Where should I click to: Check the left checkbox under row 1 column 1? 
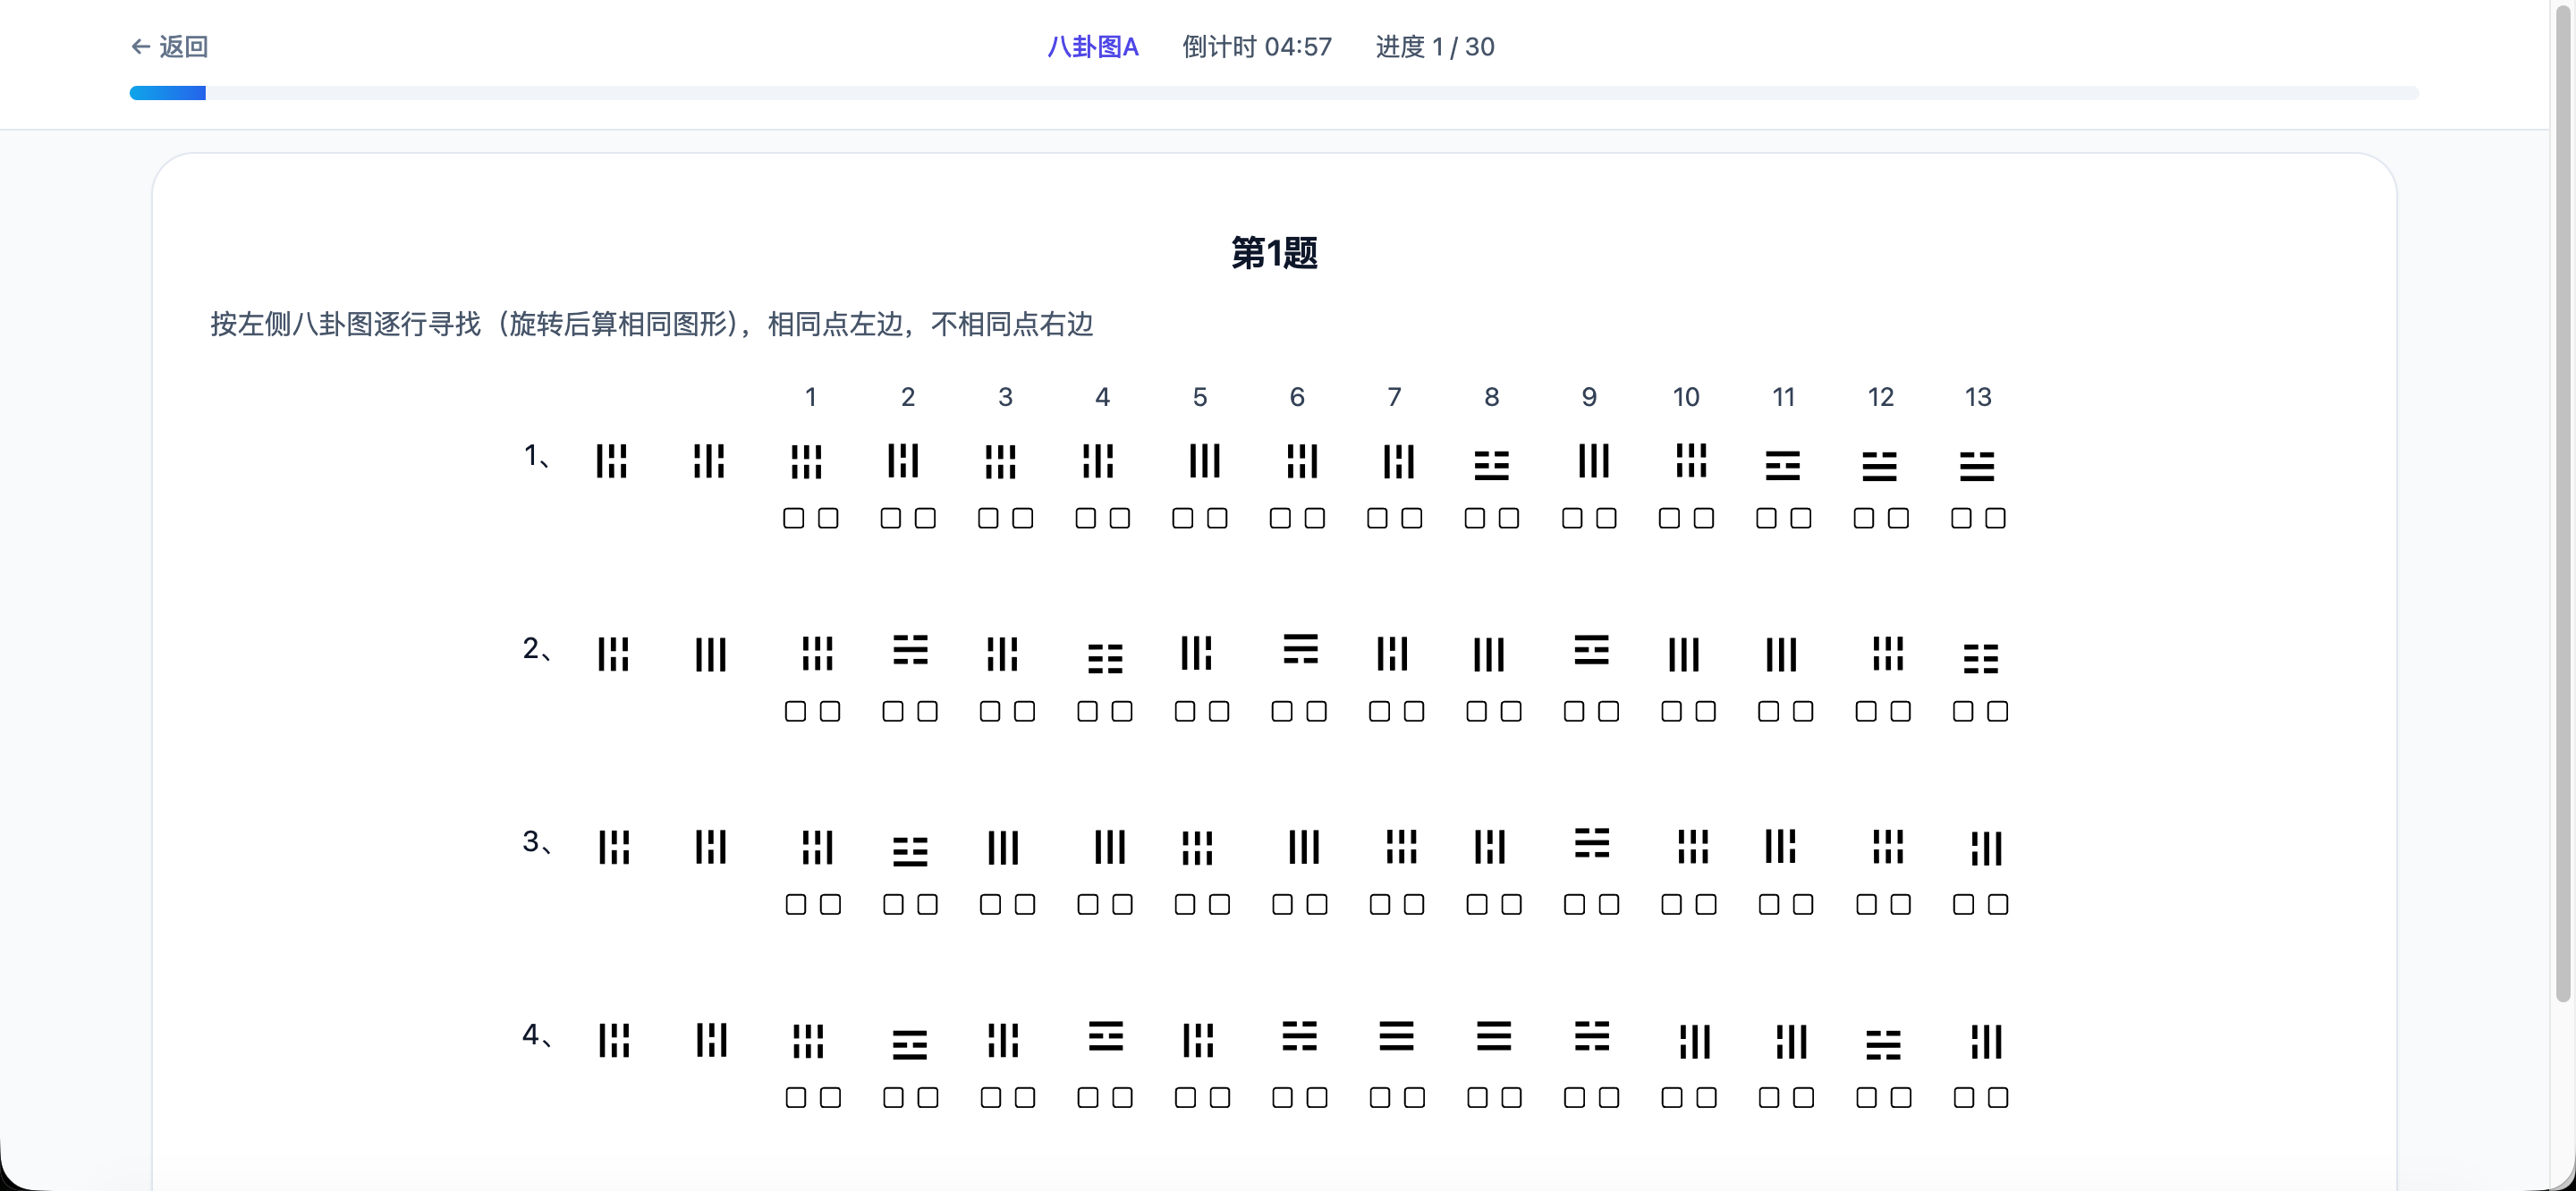794,518
